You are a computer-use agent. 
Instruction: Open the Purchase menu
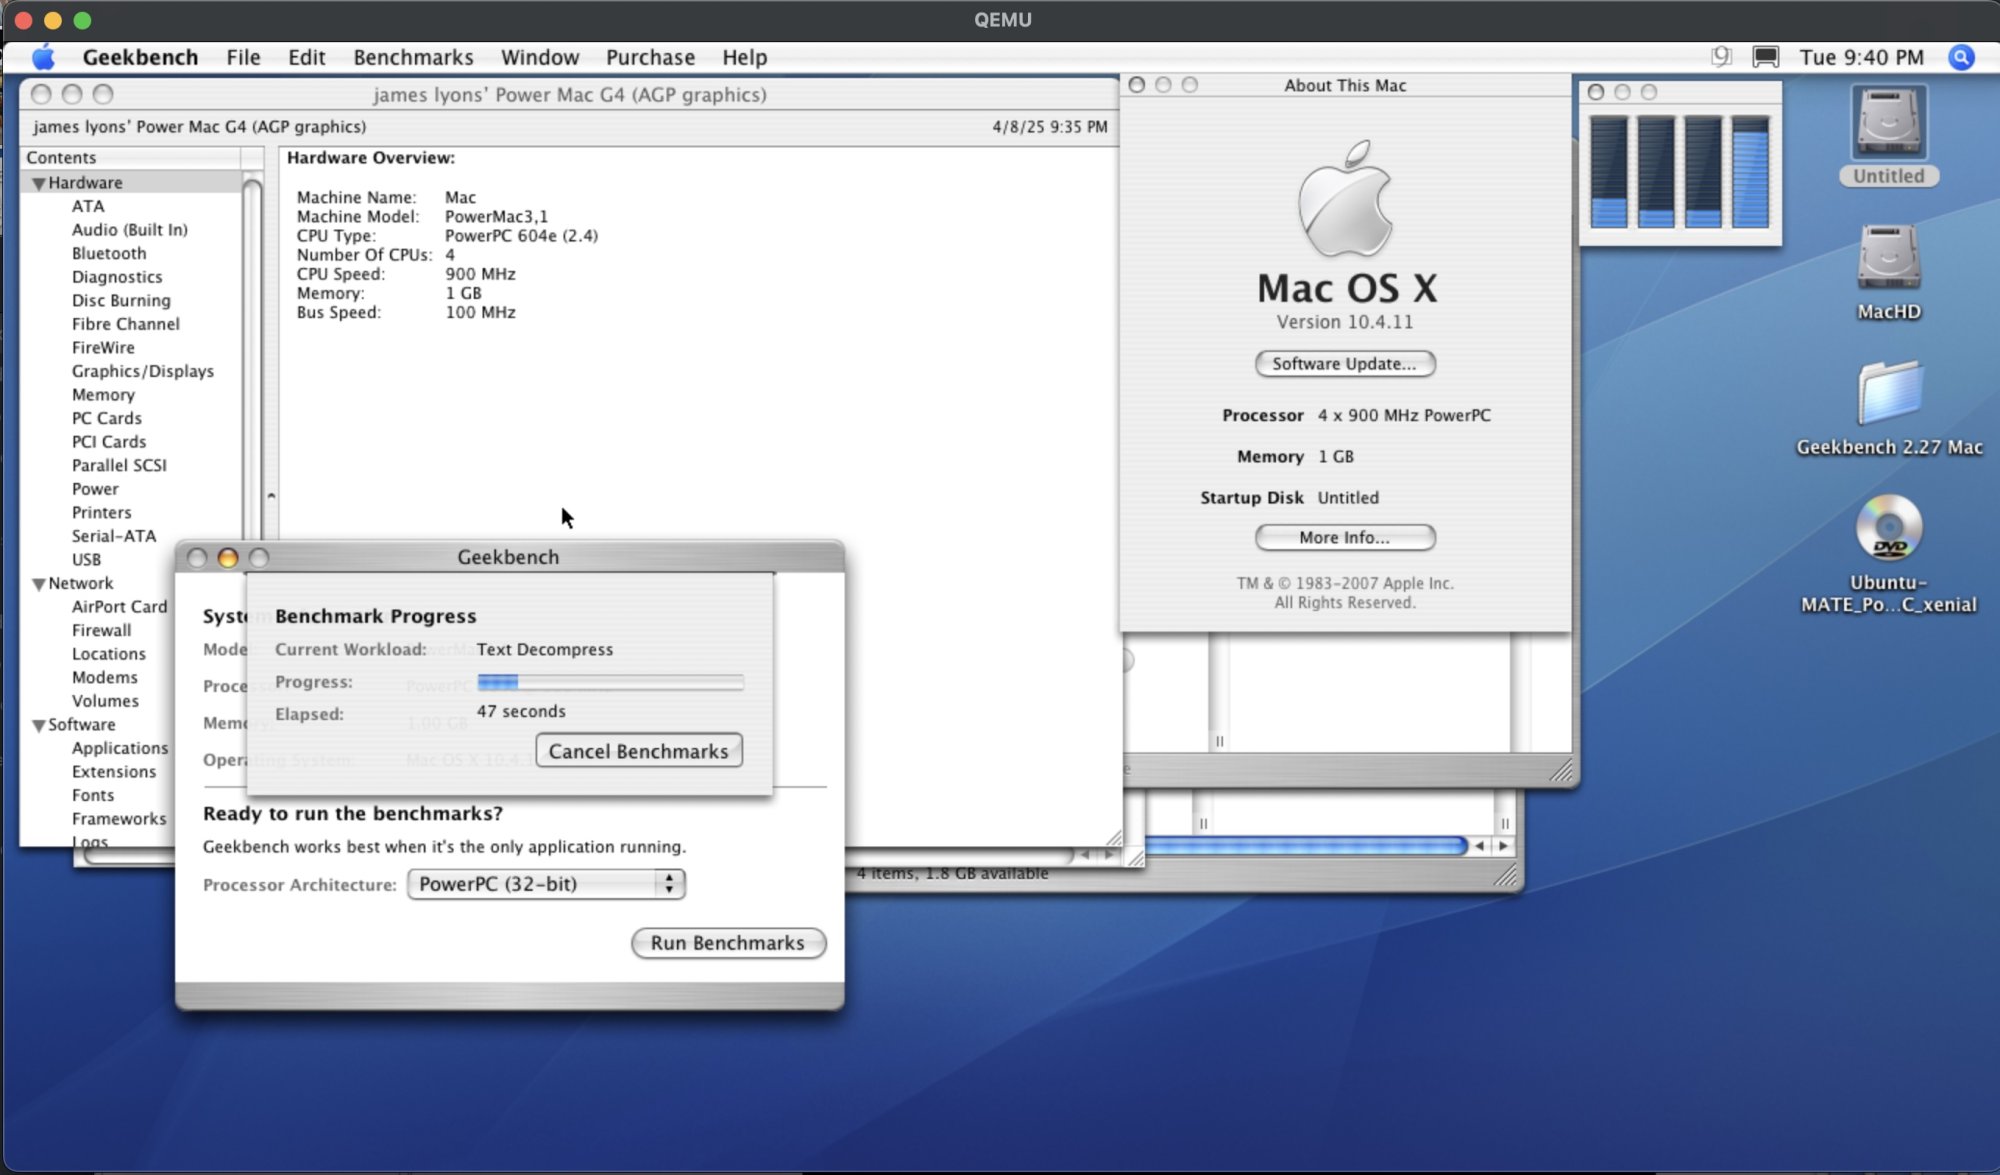tap(650, 57)
